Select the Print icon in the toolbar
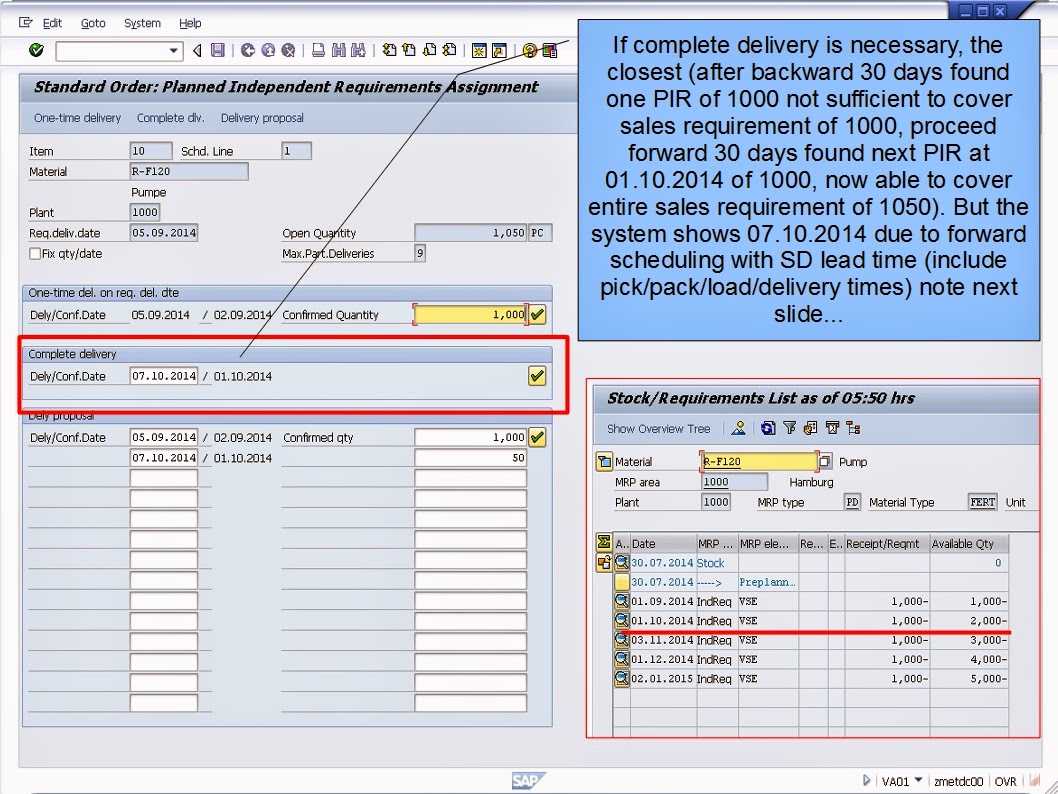The height and width of the screenshot is (794, 1058). [318, 49]
